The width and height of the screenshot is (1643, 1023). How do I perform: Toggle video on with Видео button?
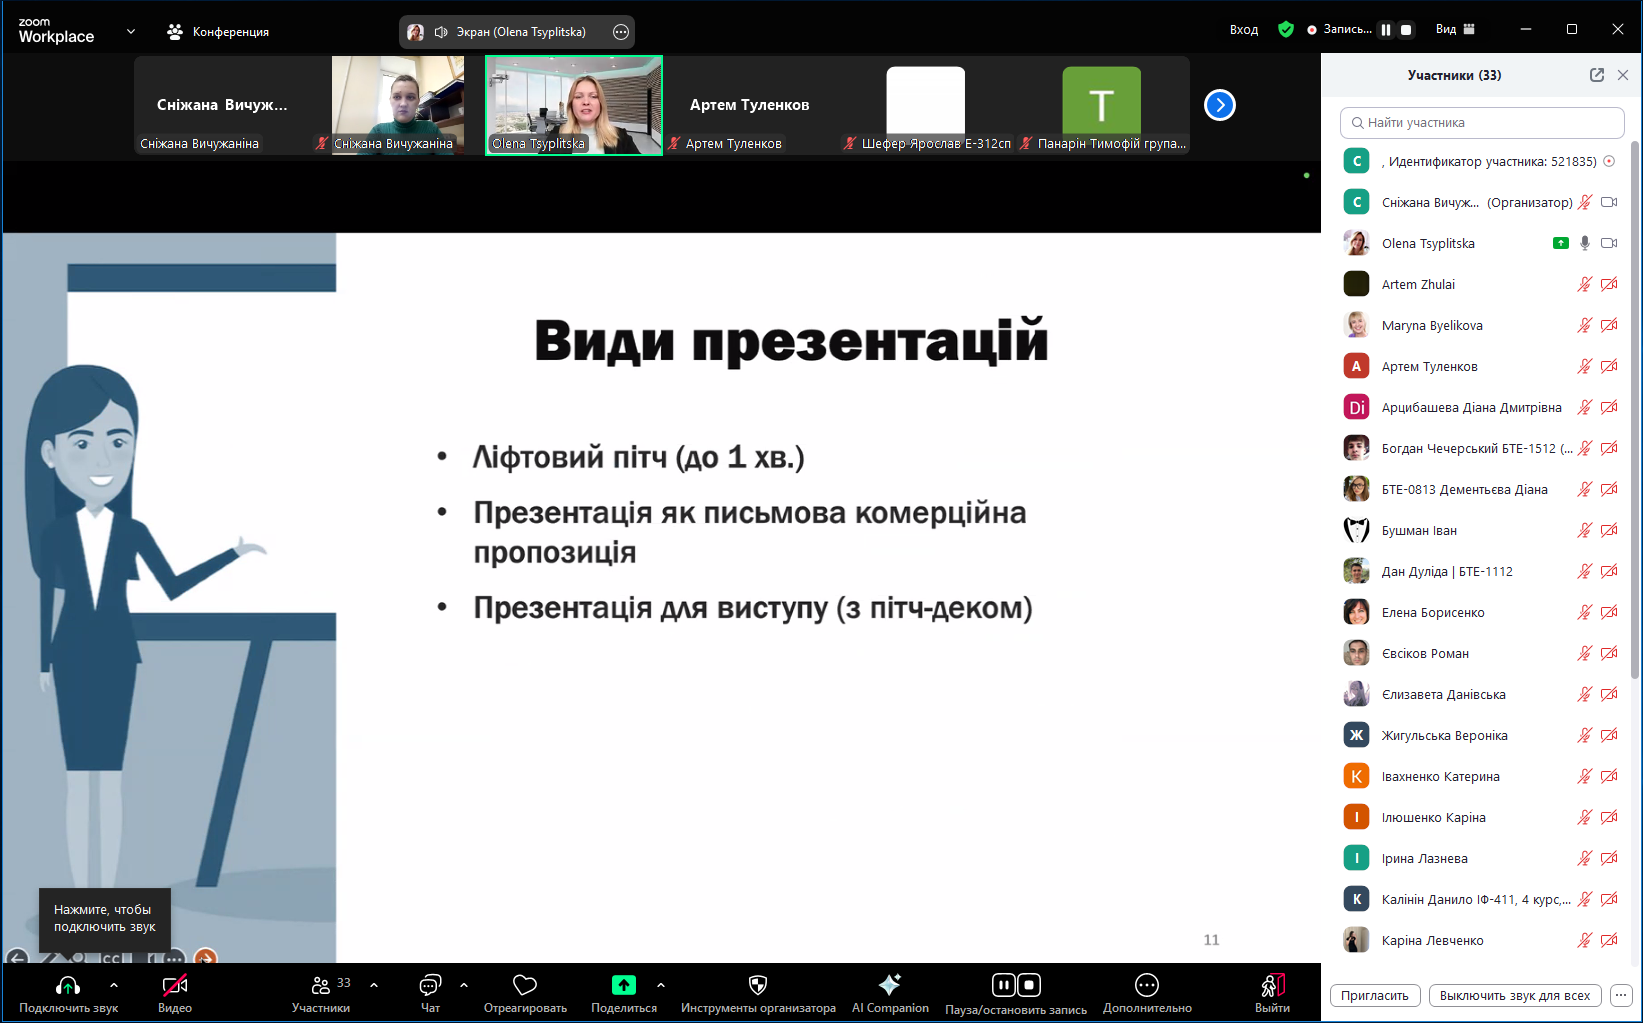coord(175,986)
